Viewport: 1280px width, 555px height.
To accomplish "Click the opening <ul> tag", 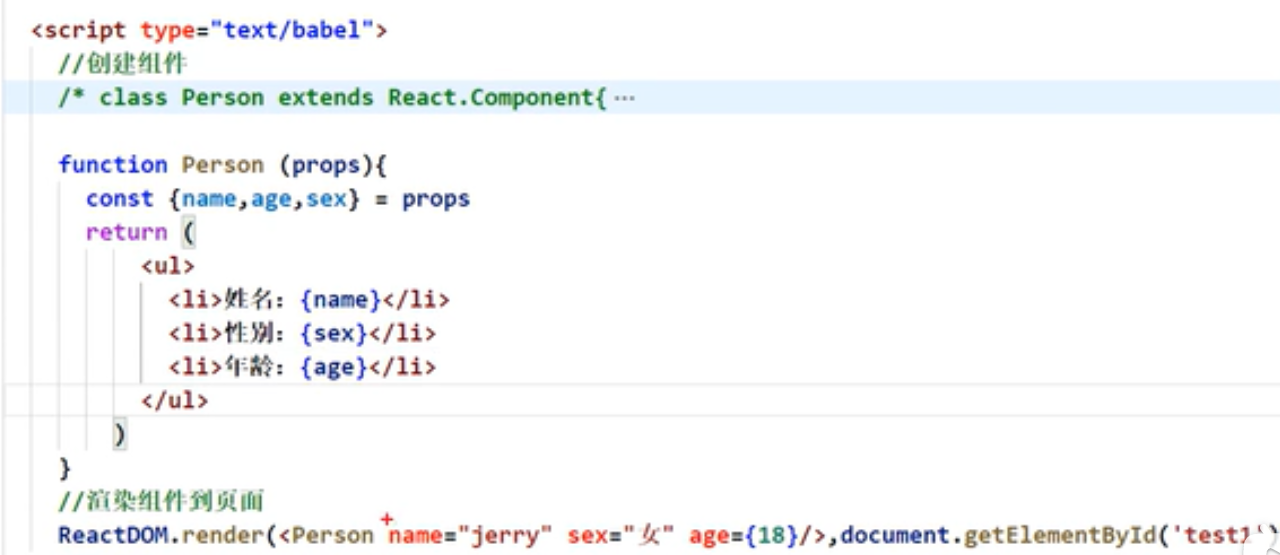I will pos(168,267).
